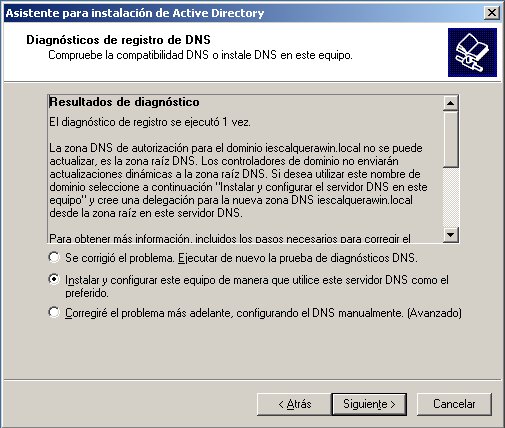Click the scroll down arrow in diagnostic results
505x428 pixels.
click(x=451, y=235)
